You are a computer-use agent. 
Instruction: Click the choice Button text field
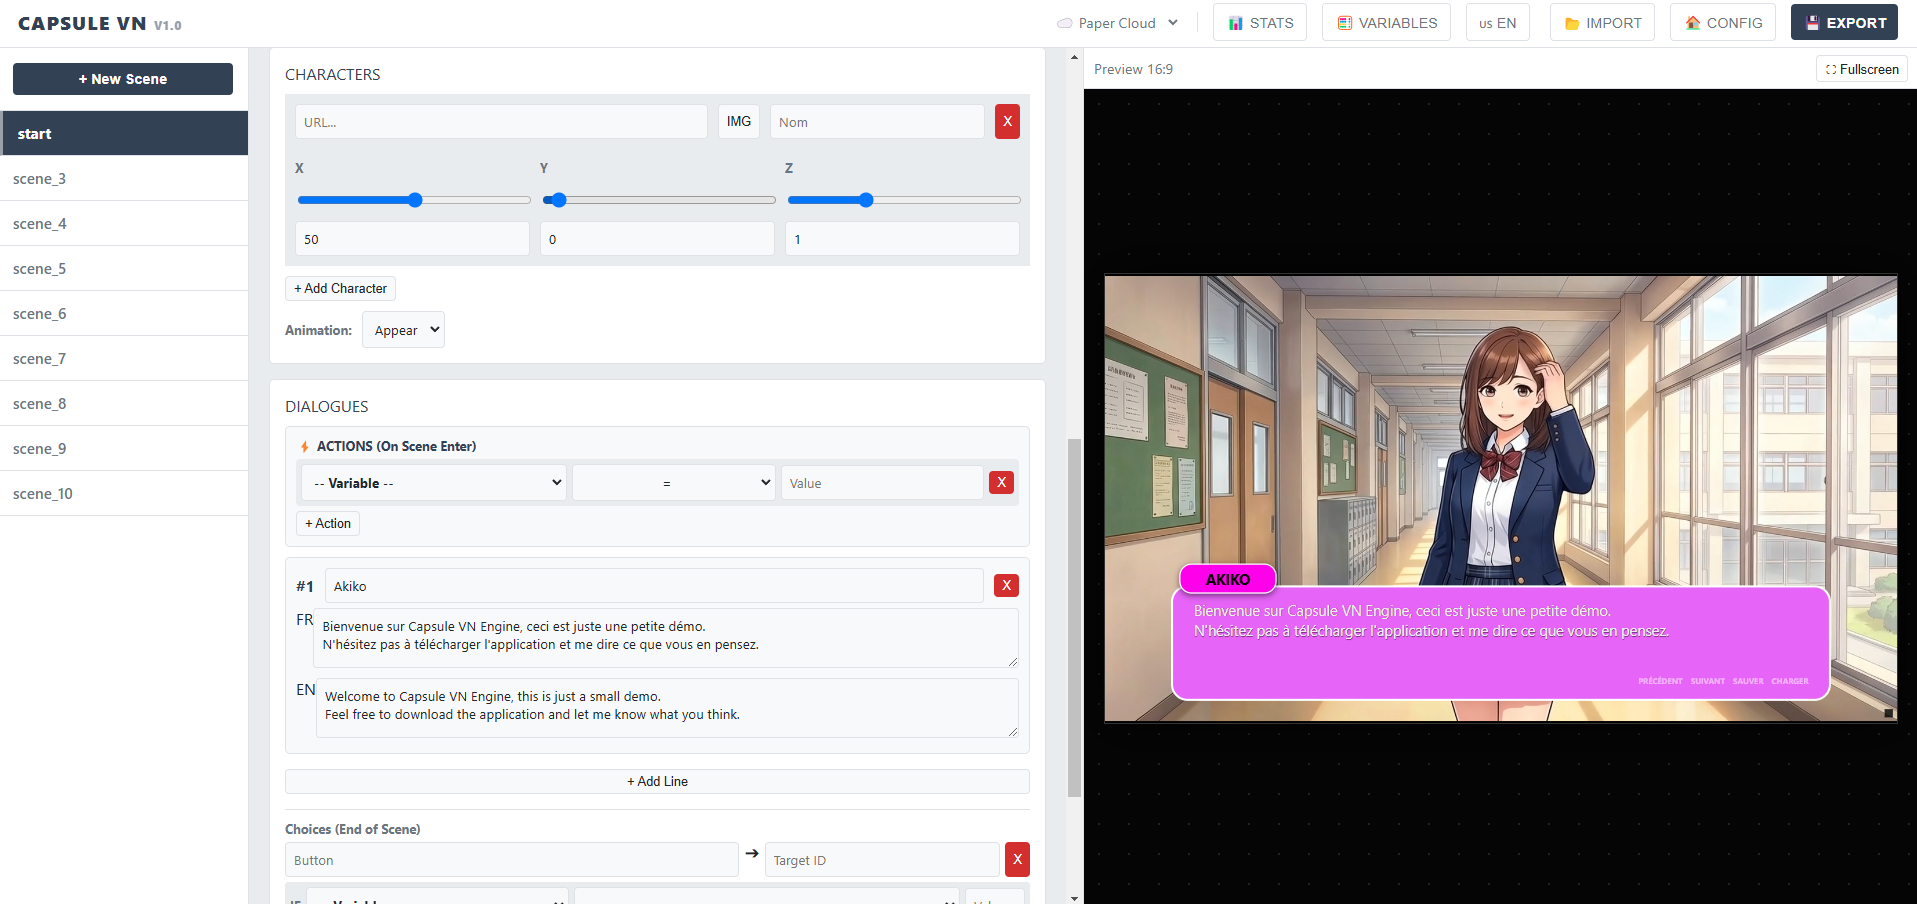[511, 860]
